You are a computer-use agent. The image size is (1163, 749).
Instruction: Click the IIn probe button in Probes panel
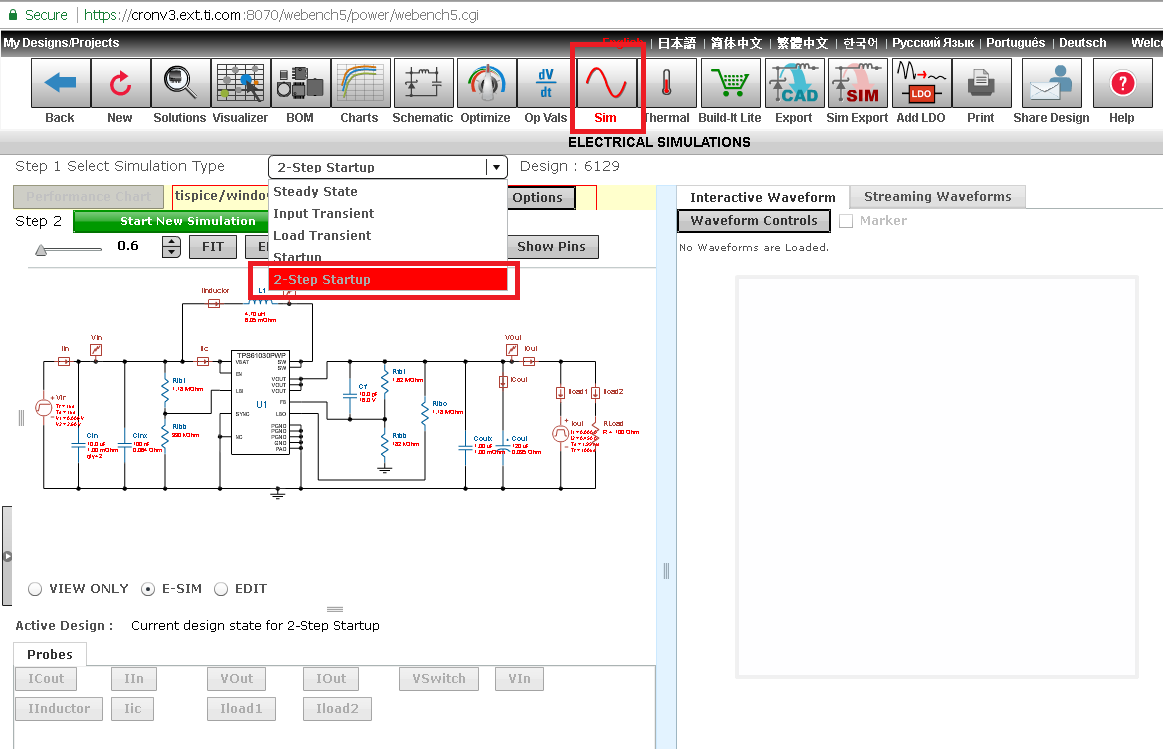pyautogui.click(x=134, y=679)
